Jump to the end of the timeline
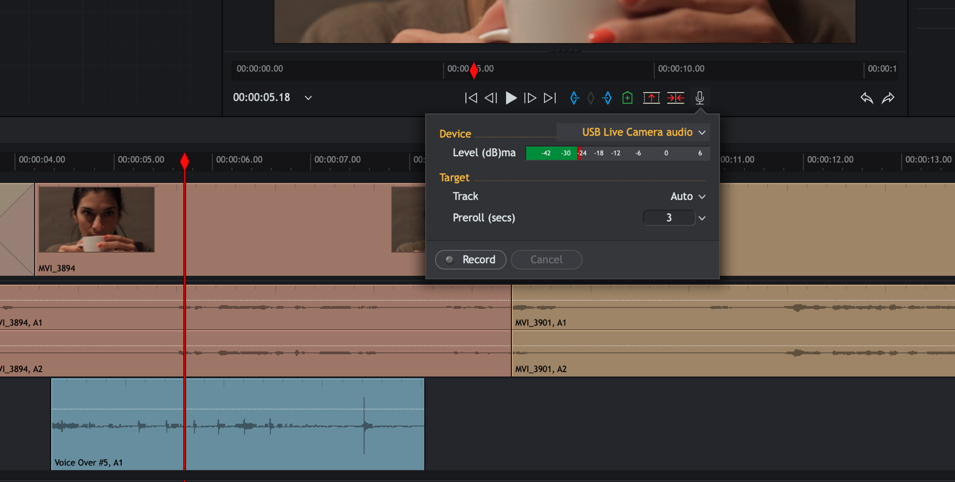 click(x=550, y=98)
